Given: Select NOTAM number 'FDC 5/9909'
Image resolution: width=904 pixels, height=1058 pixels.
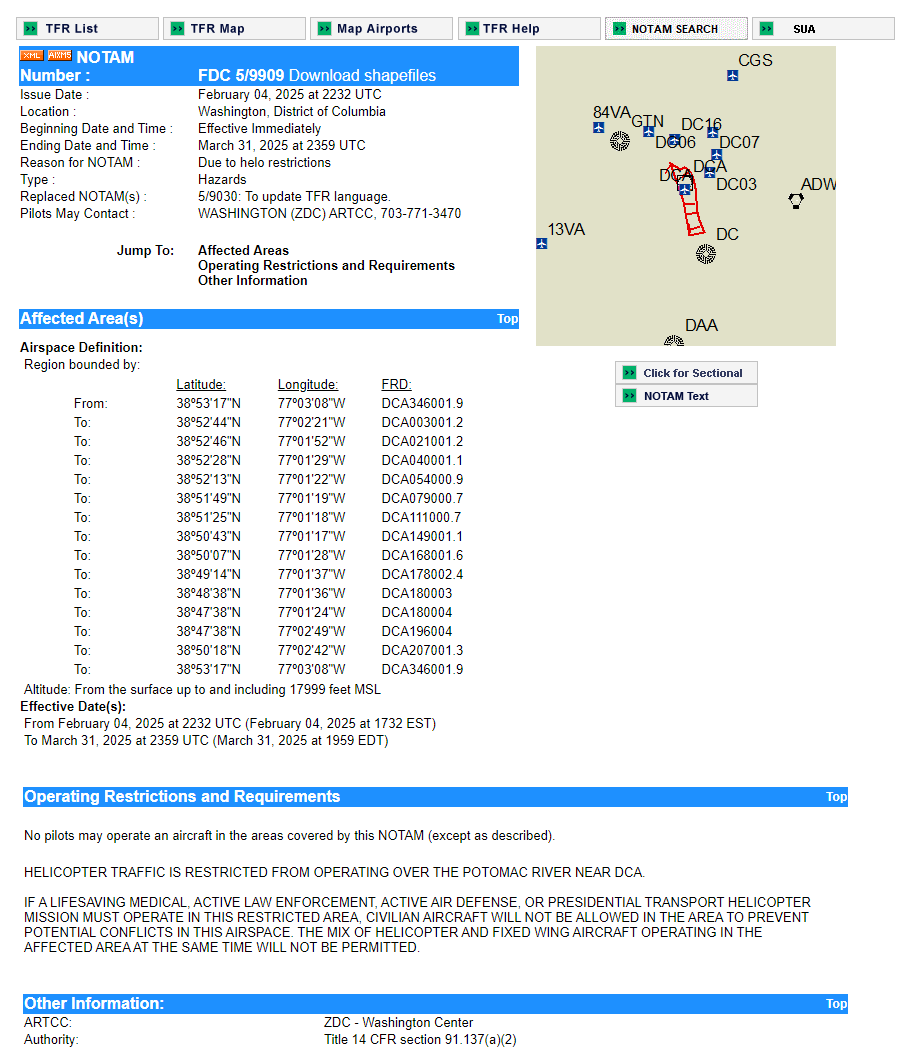Looking at the screenshot, I should click(241, 76).
